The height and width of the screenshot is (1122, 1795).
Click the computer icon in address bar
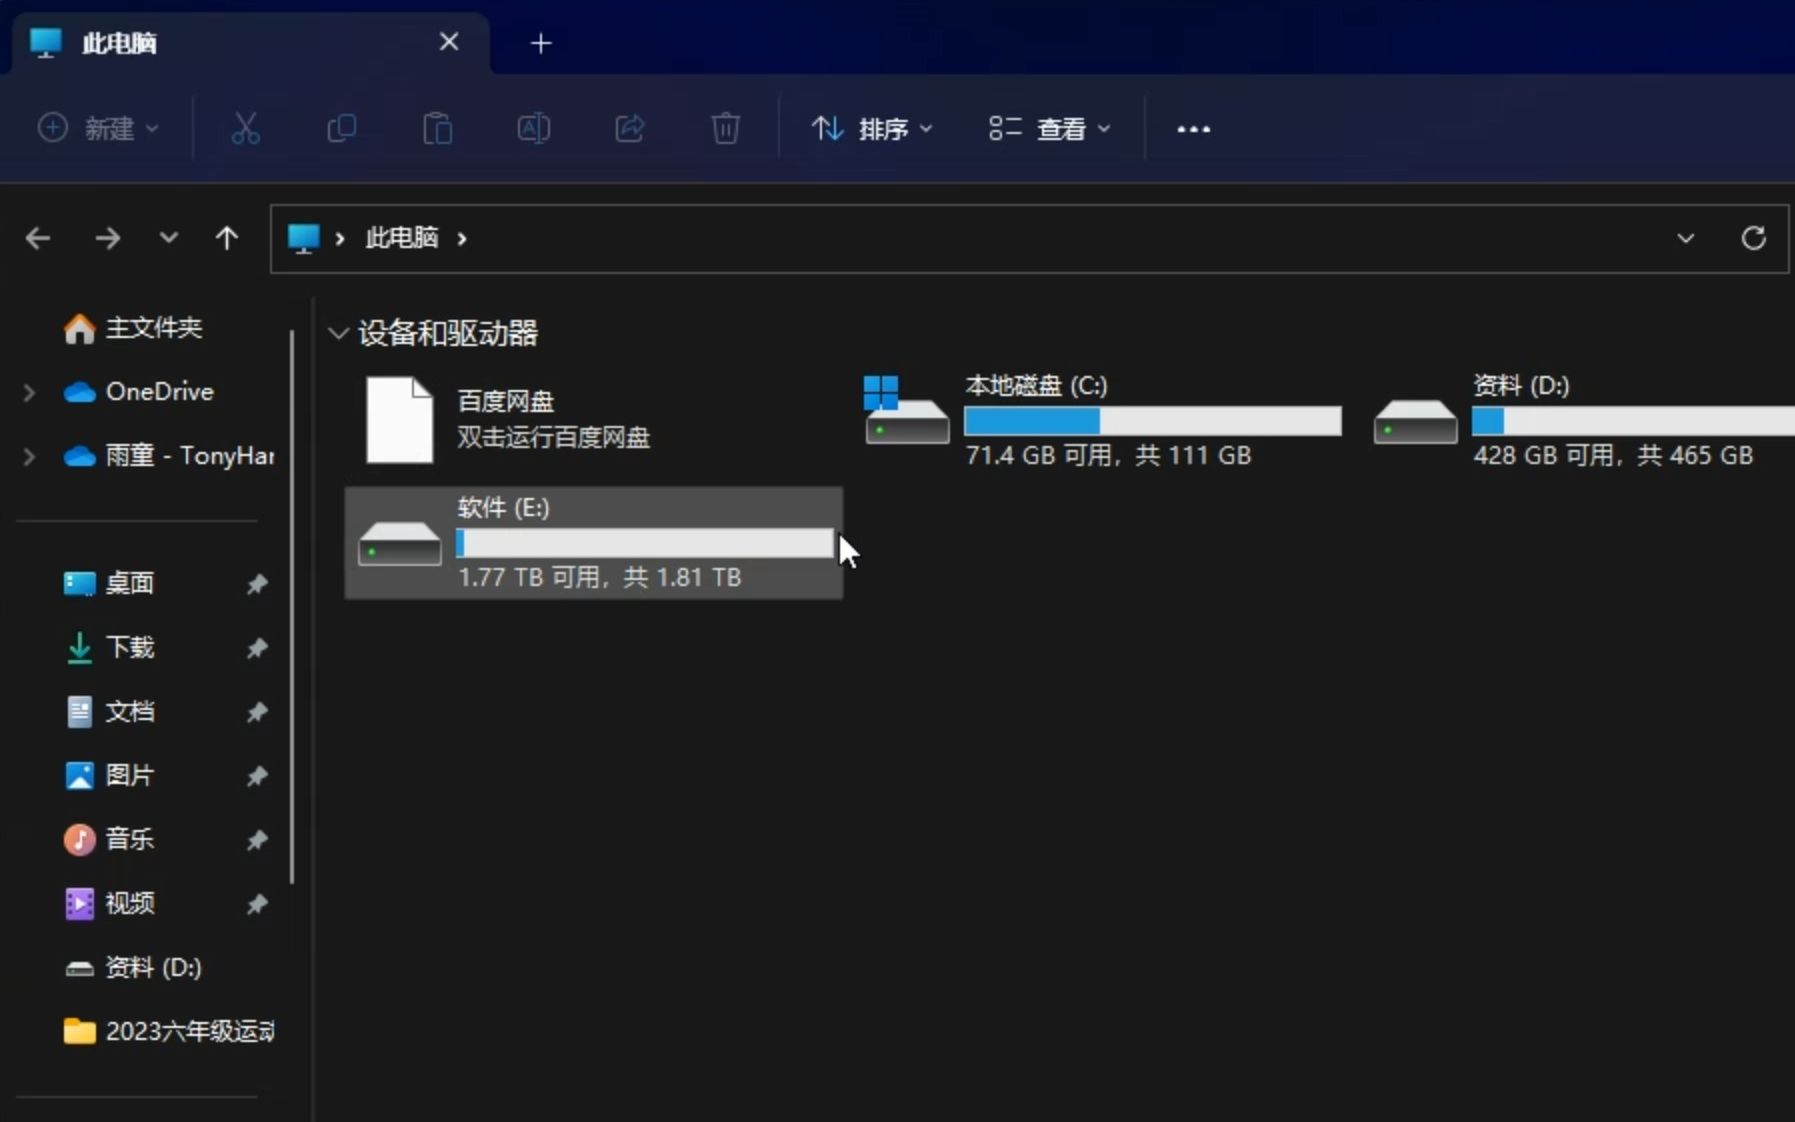click(303, 238)
